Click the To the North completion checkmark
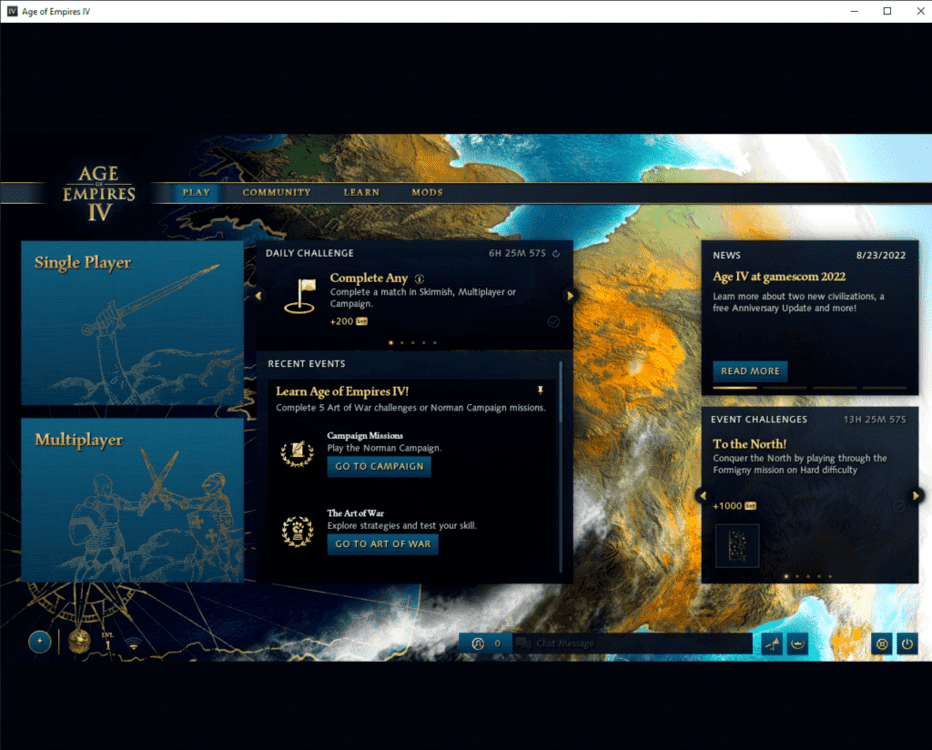This screenshot has height=750, width=932. tap(899, 506)
